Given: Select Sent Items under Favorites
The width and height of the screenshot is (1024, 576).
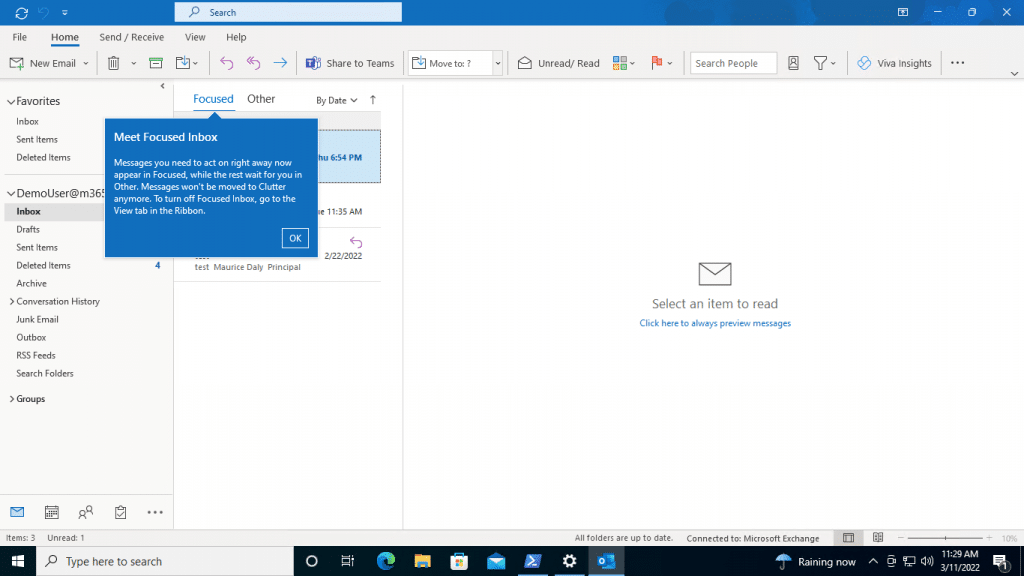Looking at the screenshot, I should pos(37,140).
